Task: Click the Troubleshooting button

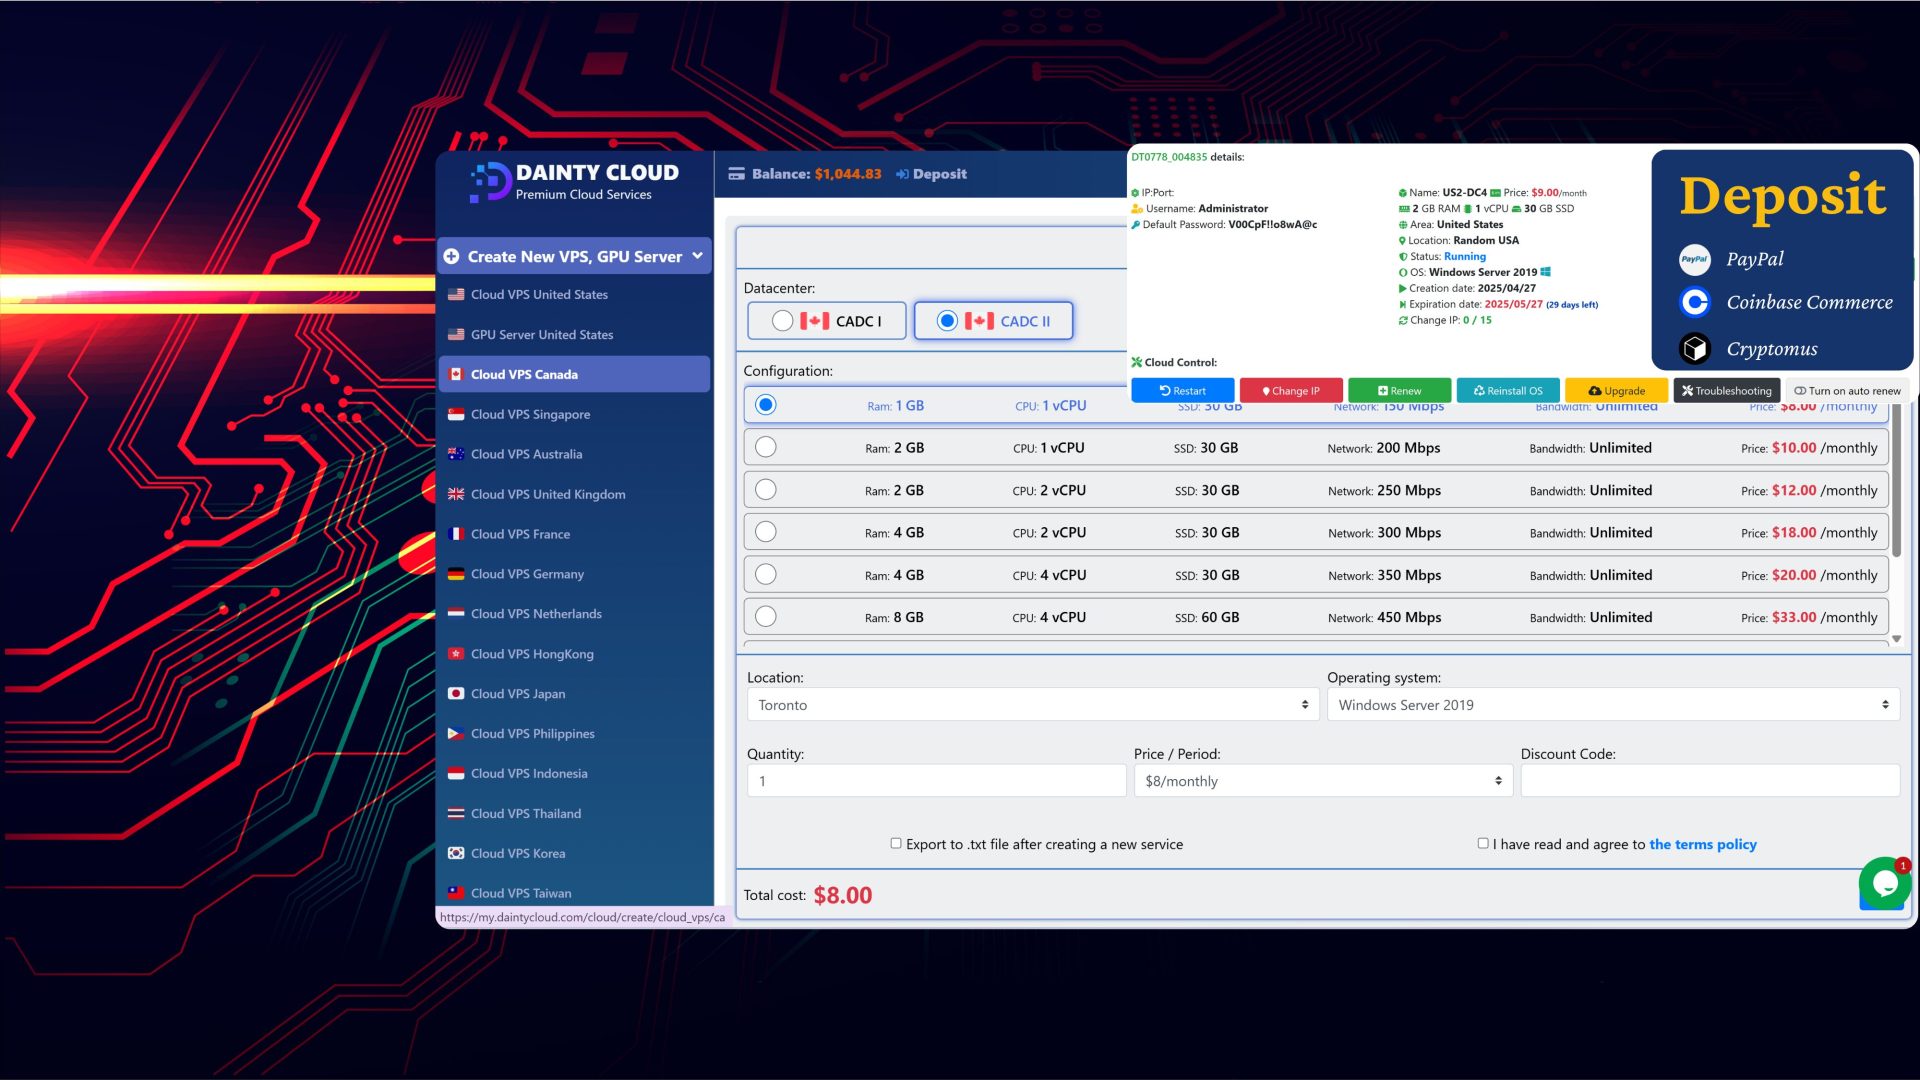Action: 1727,391
